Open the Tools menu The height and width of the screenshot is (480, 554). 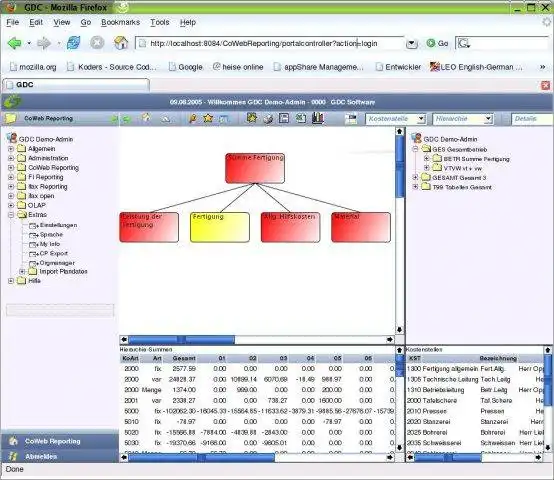[160, 22]
